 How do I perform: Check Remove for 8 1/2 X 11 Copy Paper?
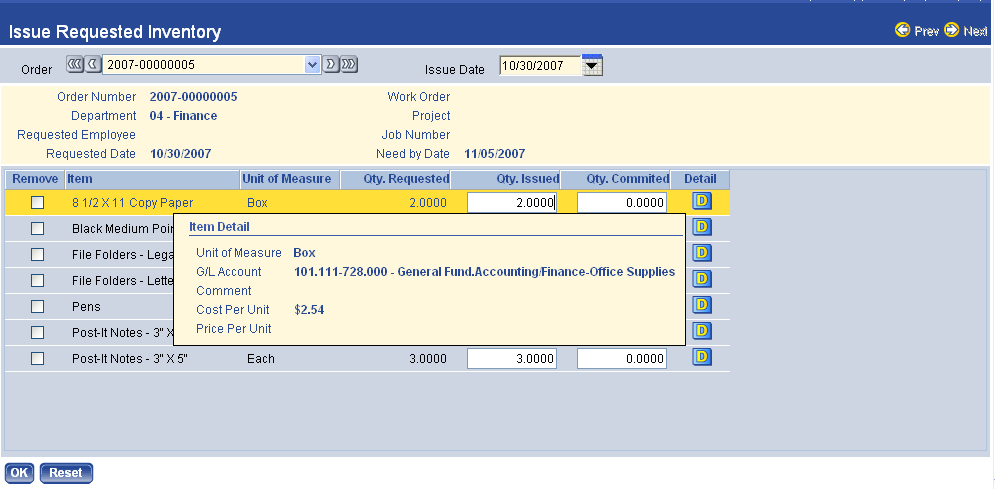click(x=38, y=202)
